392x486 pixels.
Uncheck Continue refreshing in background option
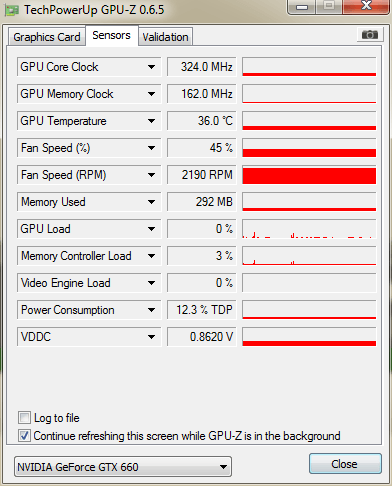(x=24, y=435)
